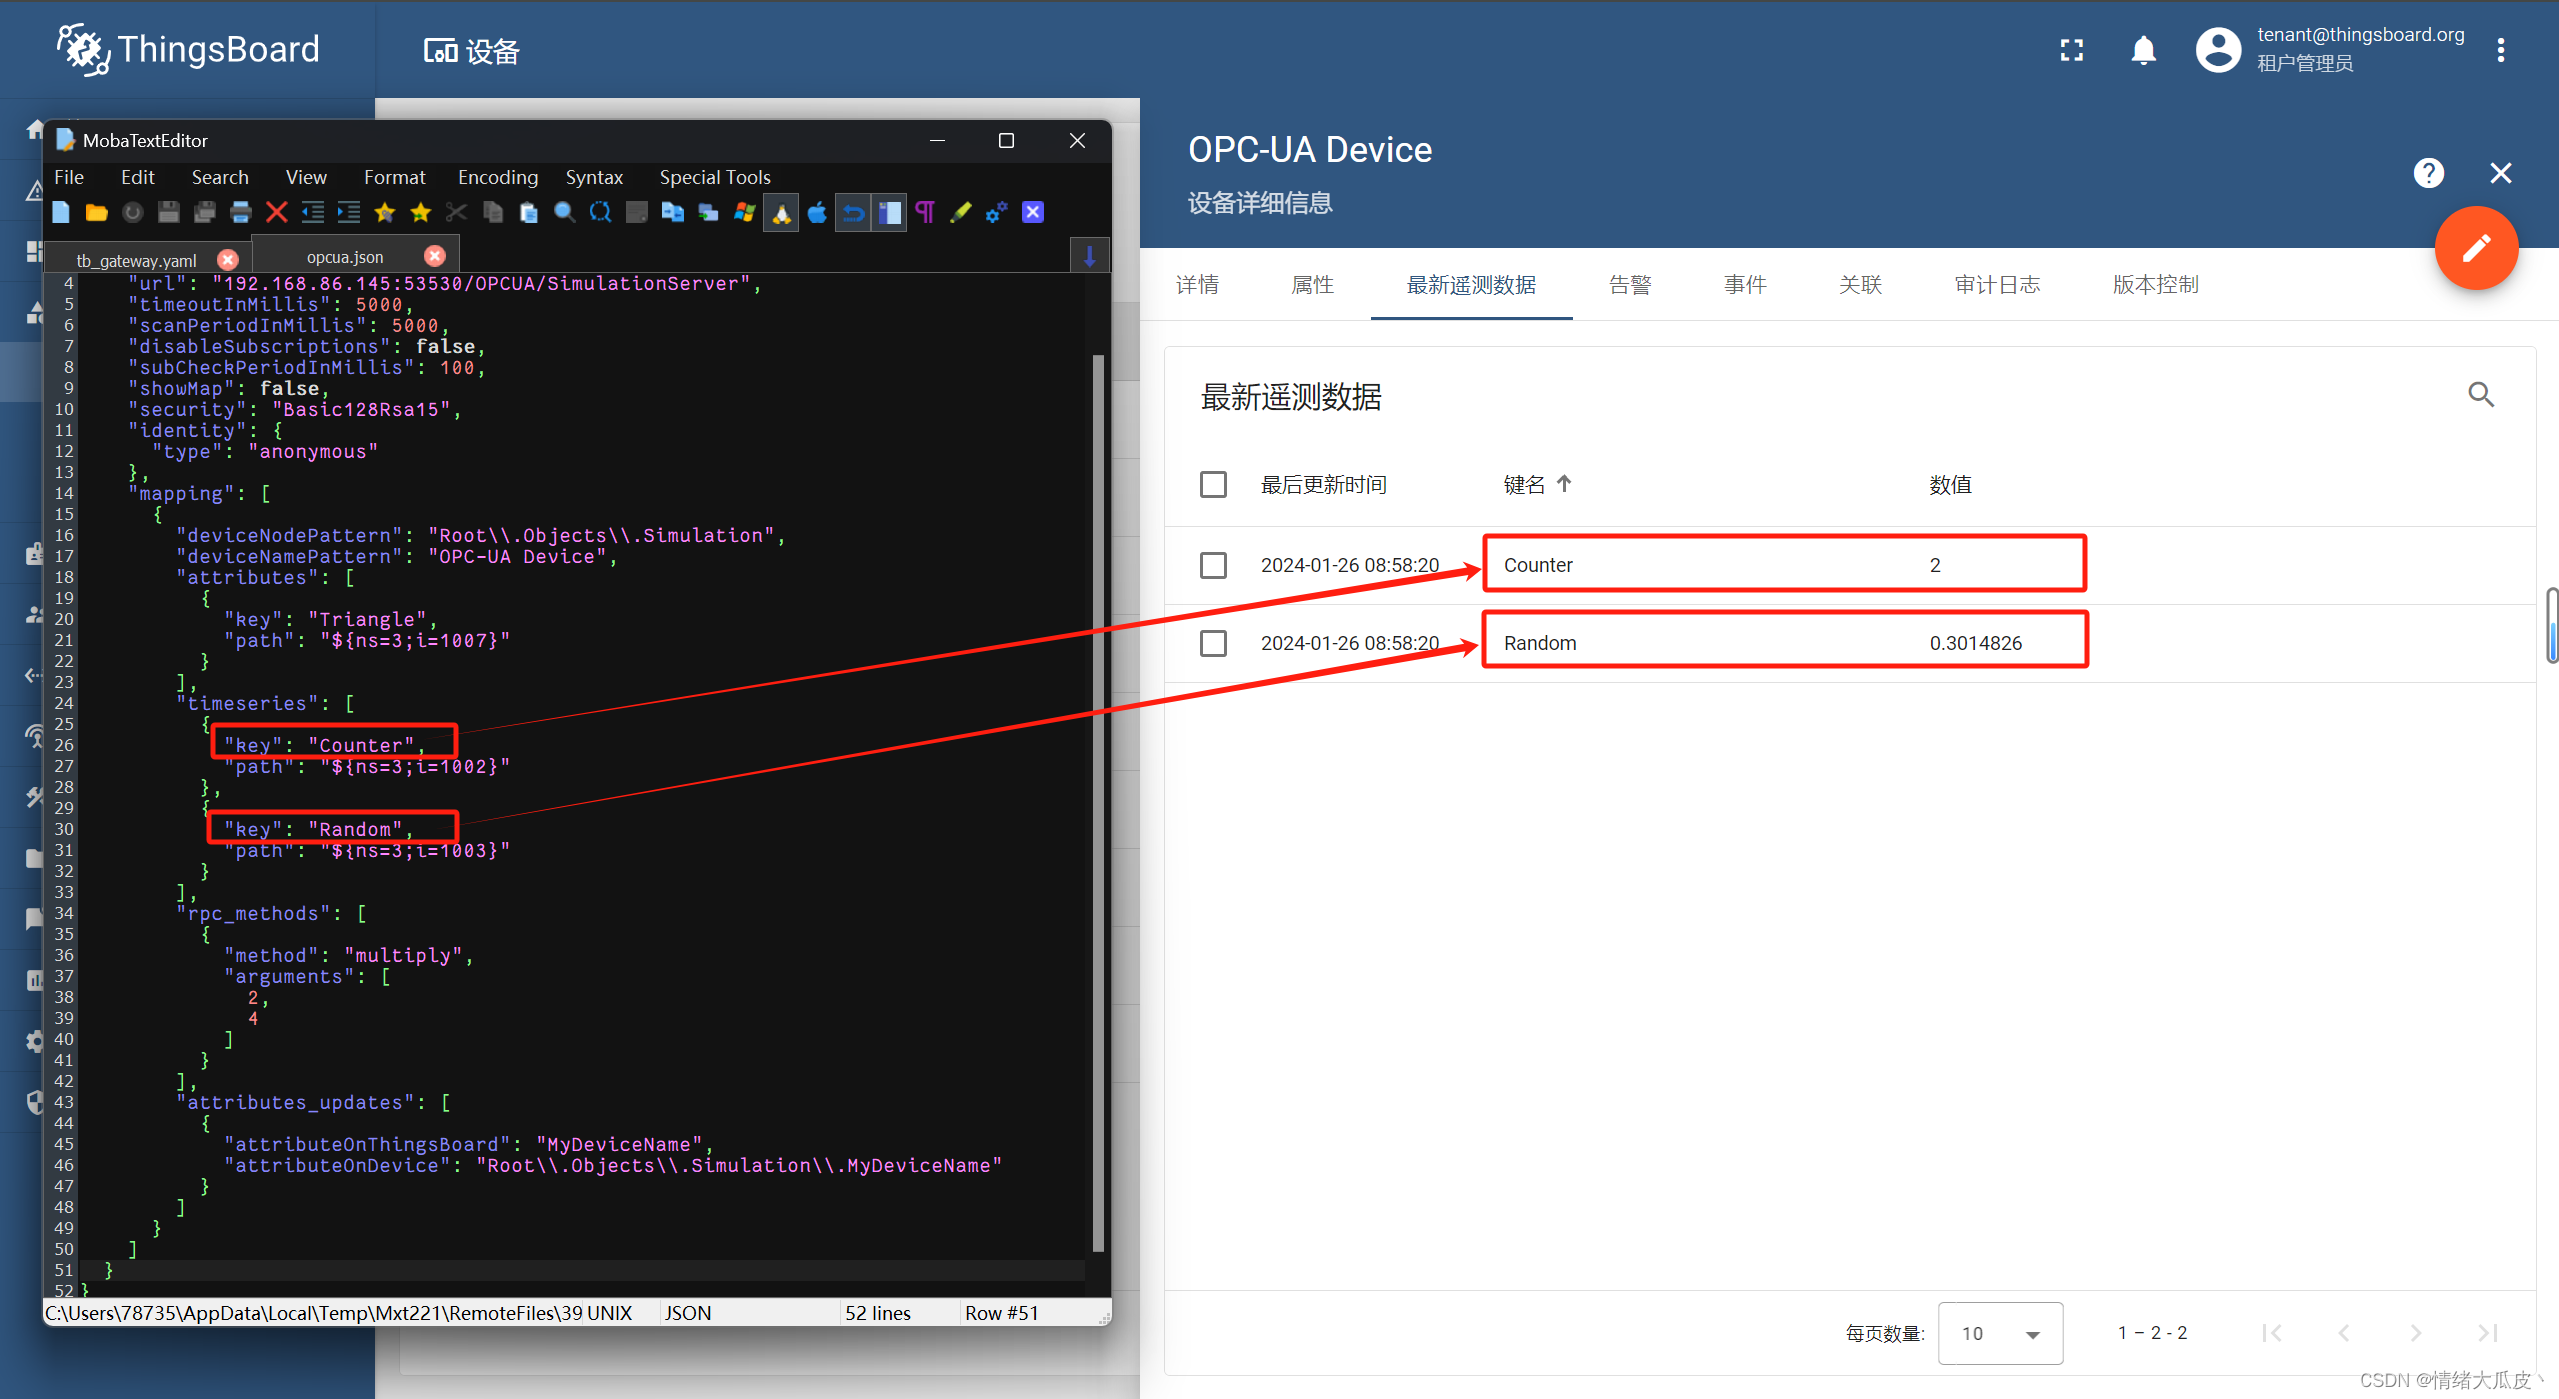The width and height of the screenshot is (2559, 1399).
Task: Click the help question mark icon
Action: (x=2428, y=172)
